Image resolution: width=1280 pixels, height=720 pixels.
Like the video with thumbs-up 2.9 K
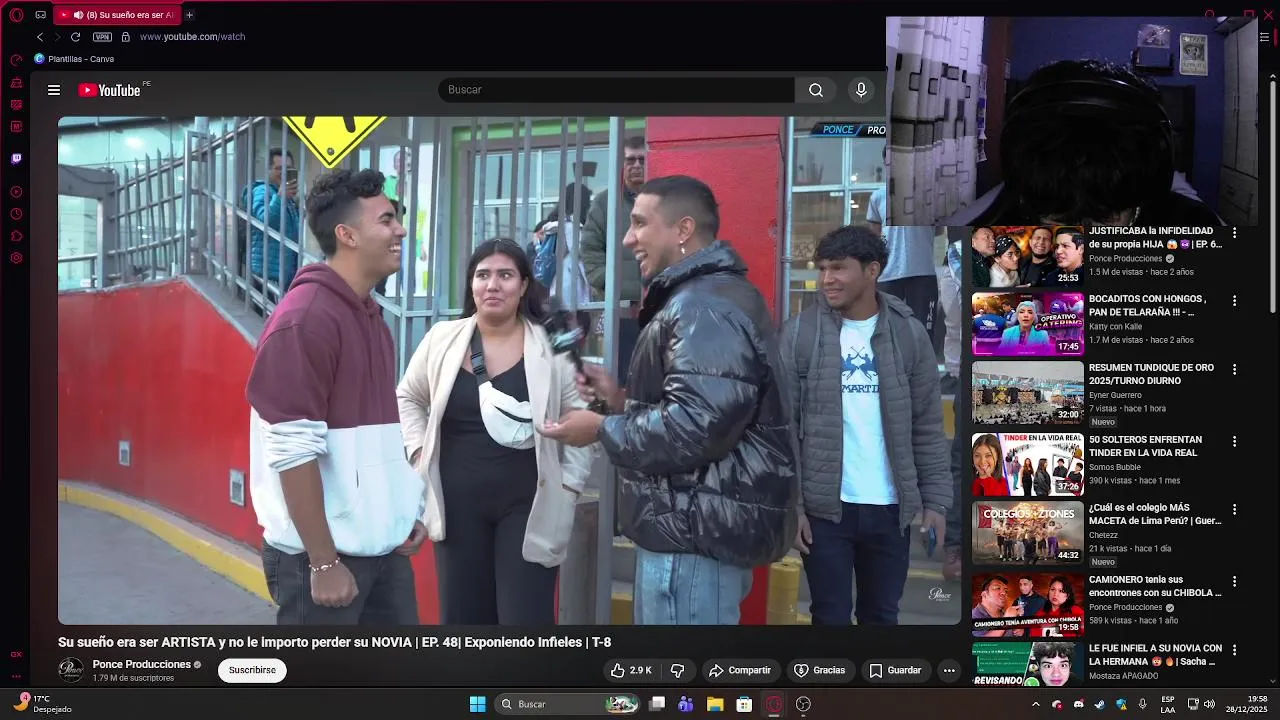click(631, 670)
